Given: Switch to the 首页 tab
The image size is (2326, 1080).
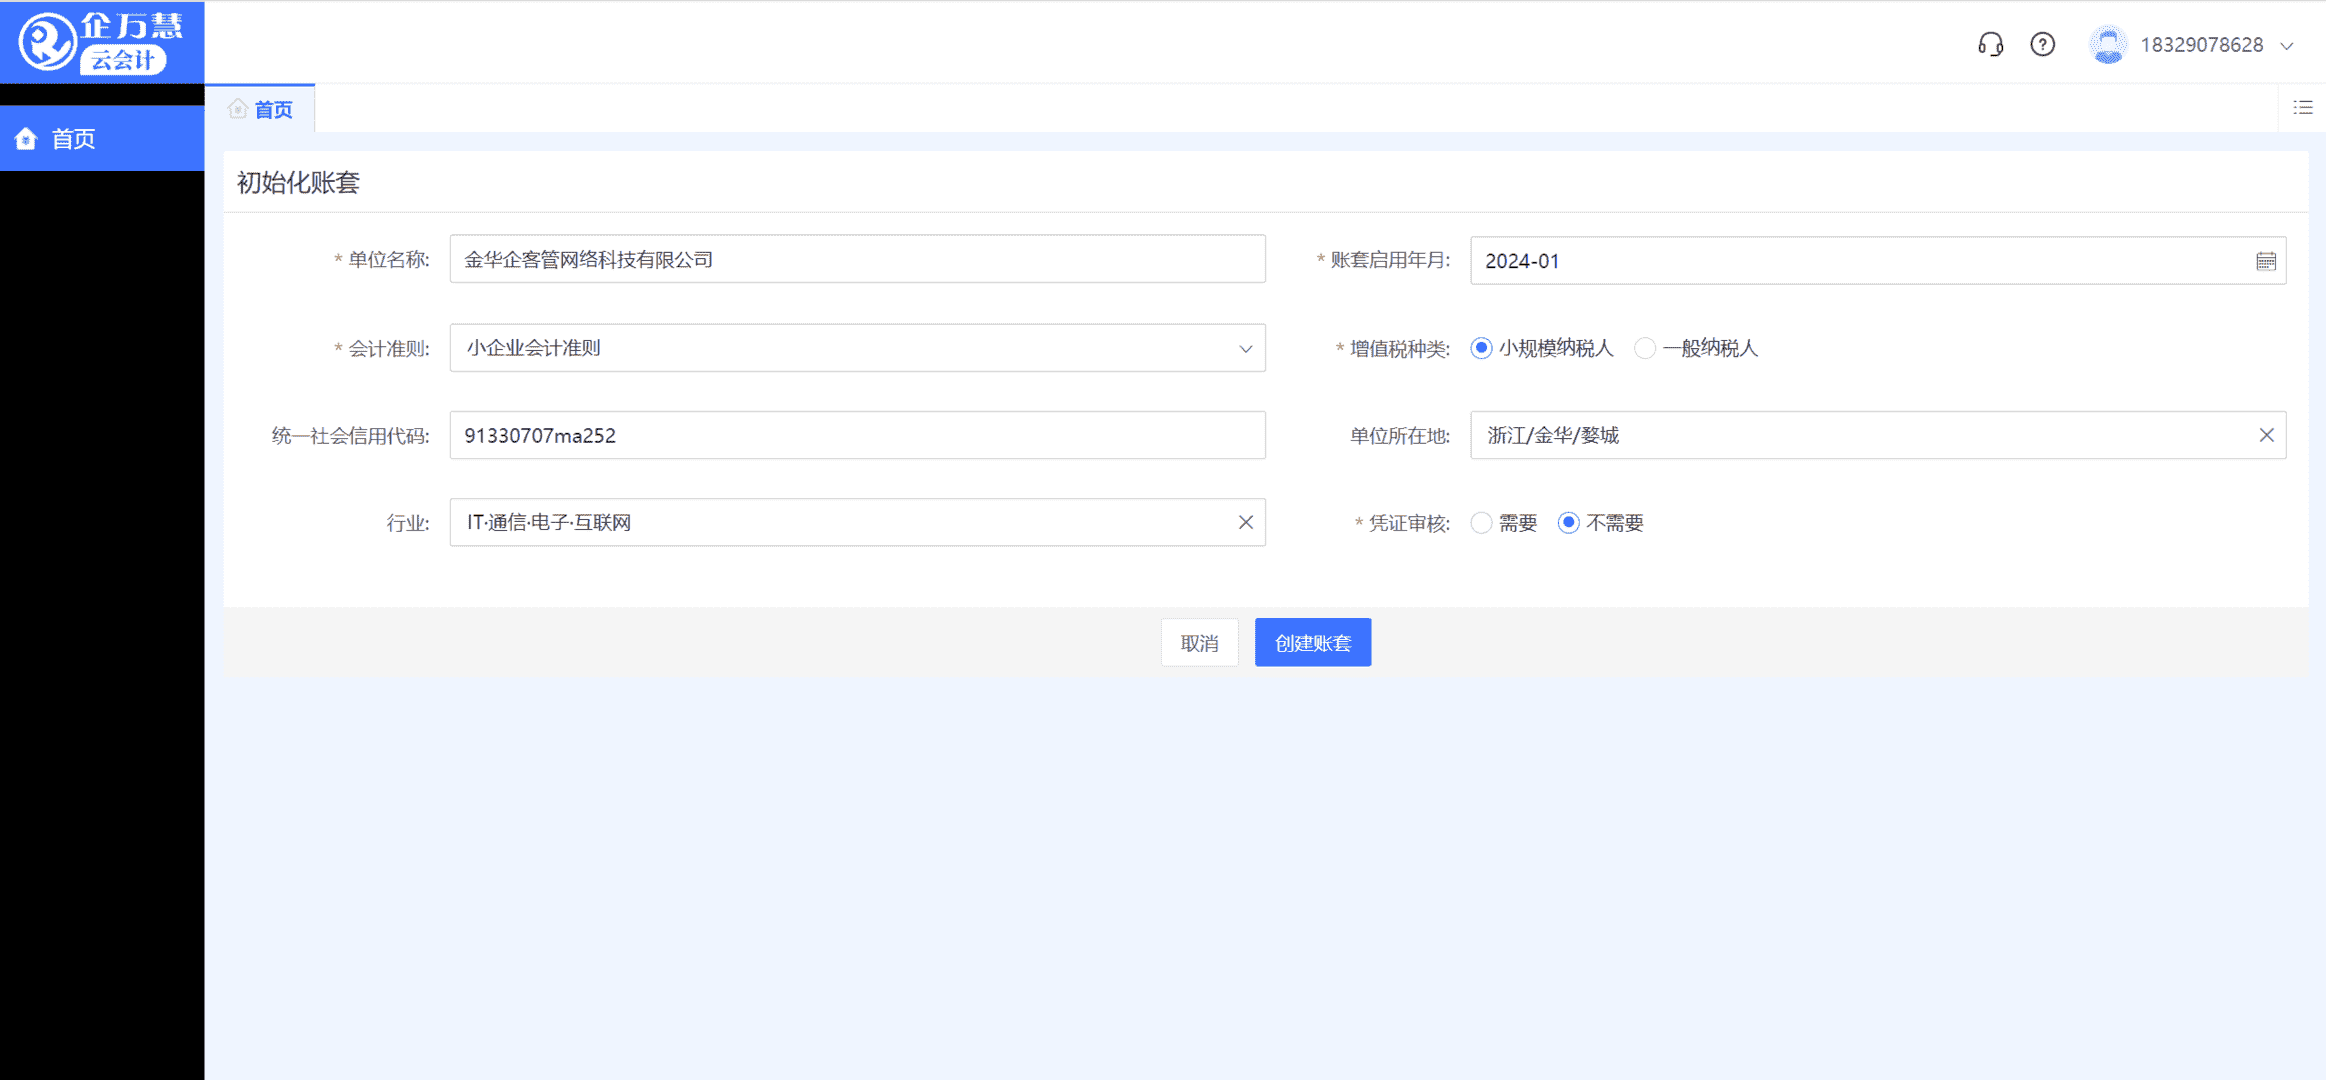Looking at the screenshot, I should (261, 109).
